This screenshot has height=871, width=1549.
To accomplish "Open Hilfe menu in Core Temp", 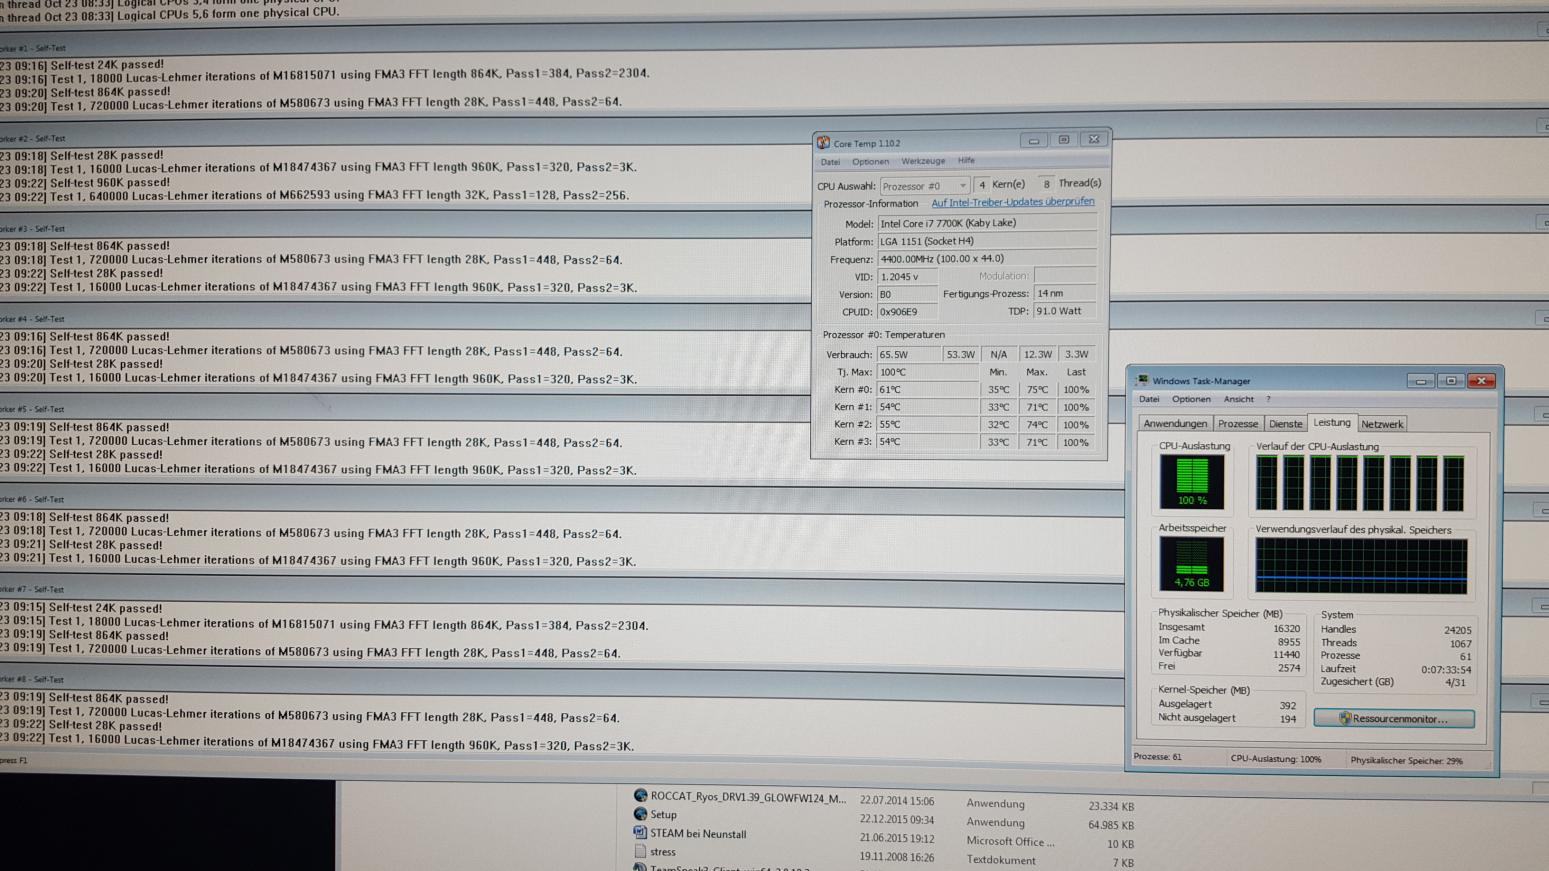I will [966, 160].
